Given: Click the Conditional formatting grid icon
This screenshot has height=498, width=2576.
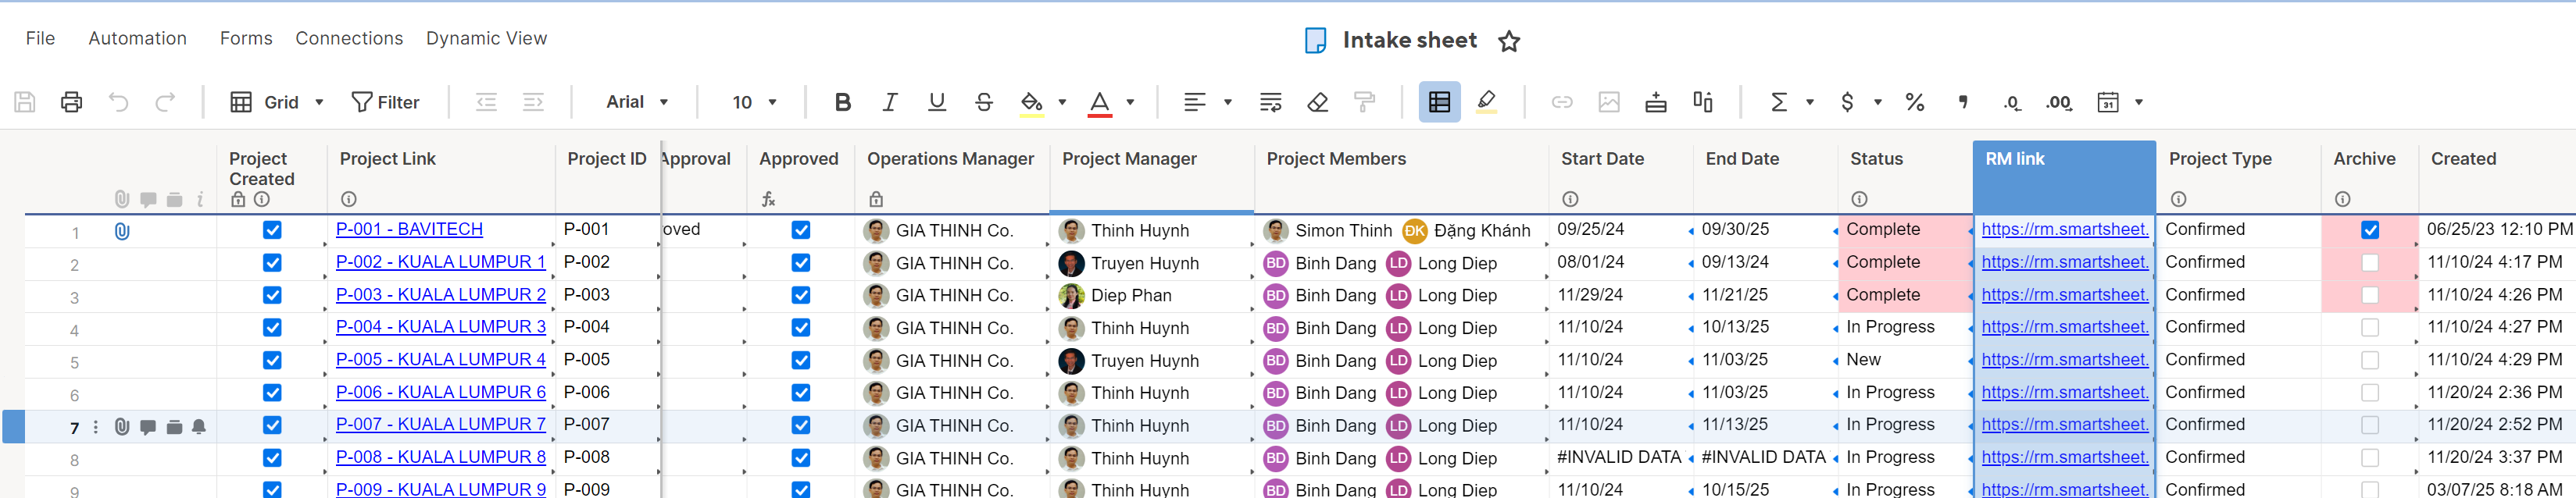Looking at the screenshot, I should 1439,102.
